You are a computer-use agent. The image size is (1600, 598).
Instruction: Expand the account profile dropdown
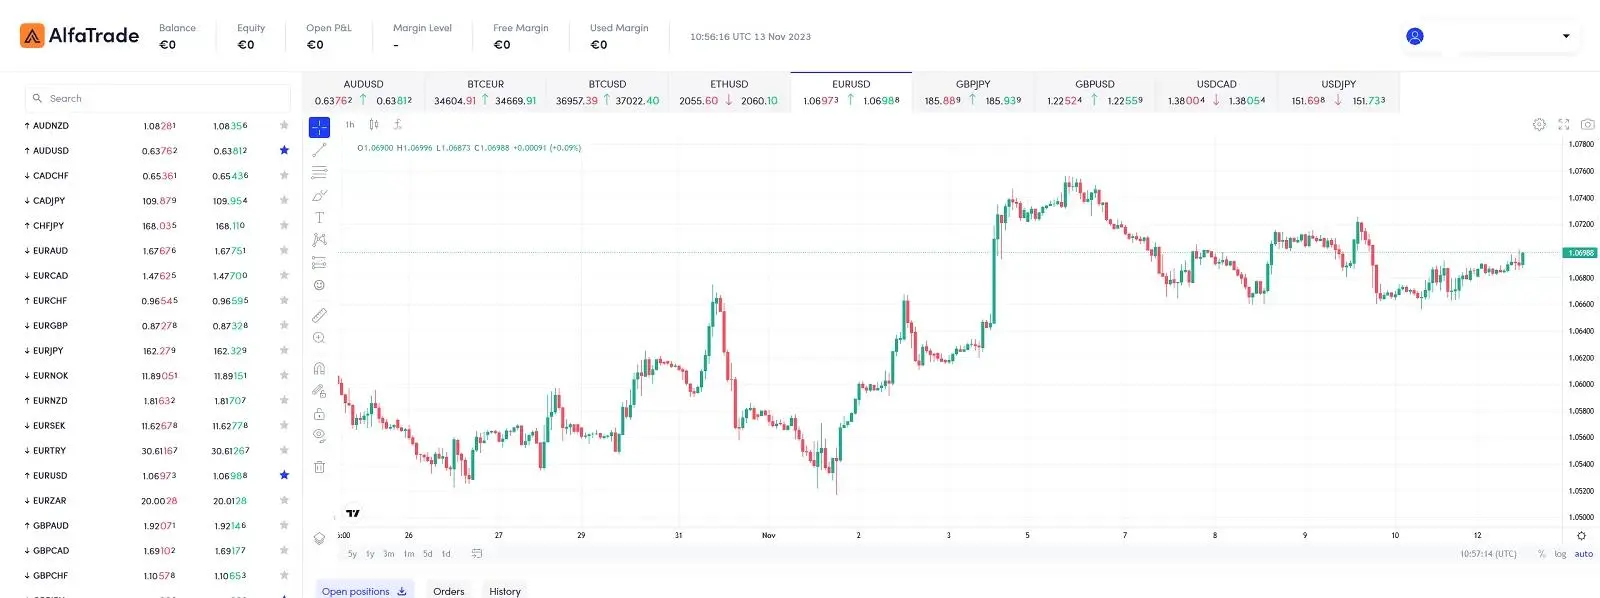pyautogui.click(x=1566, y=36)
